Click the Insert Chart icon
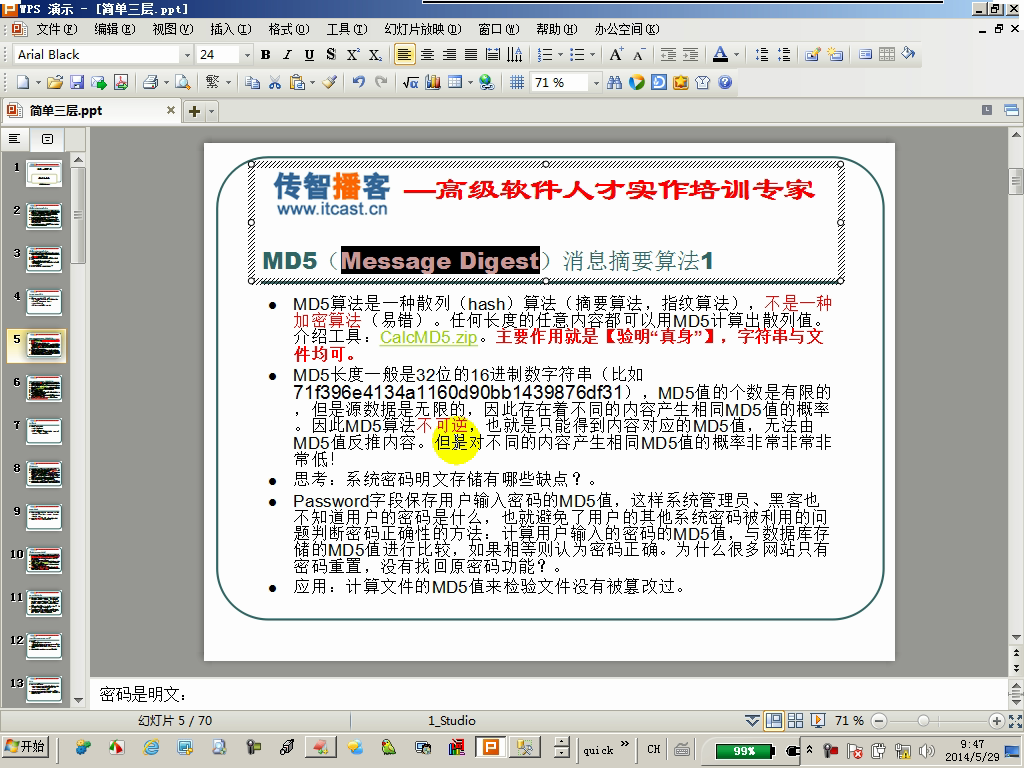Screen dimensions: 1024x768 [433, 82]
